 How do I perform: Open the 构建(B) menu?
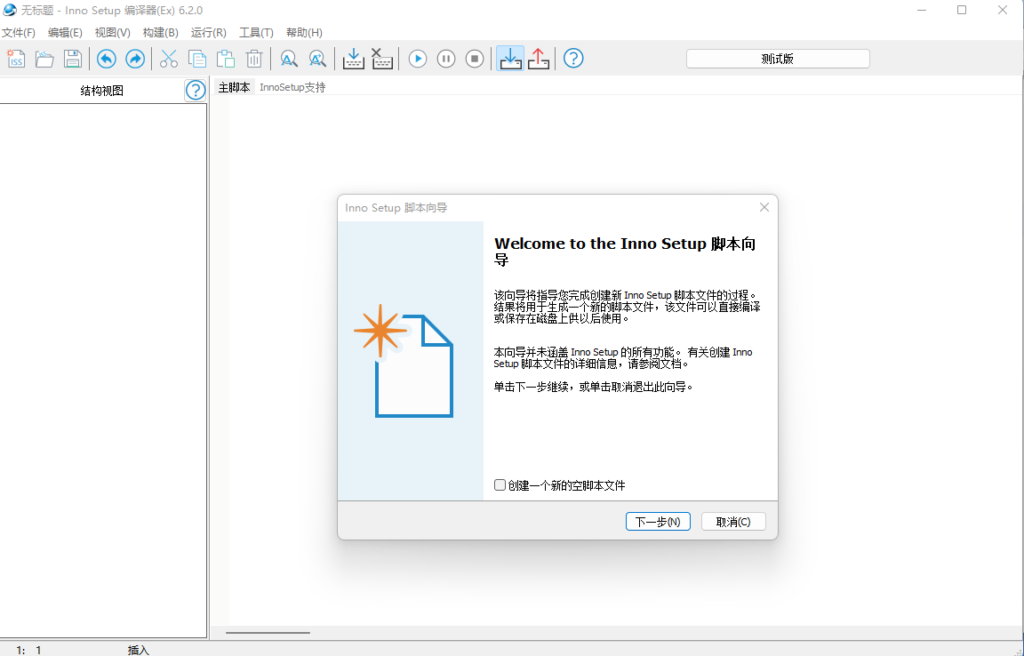pos(160,32)
